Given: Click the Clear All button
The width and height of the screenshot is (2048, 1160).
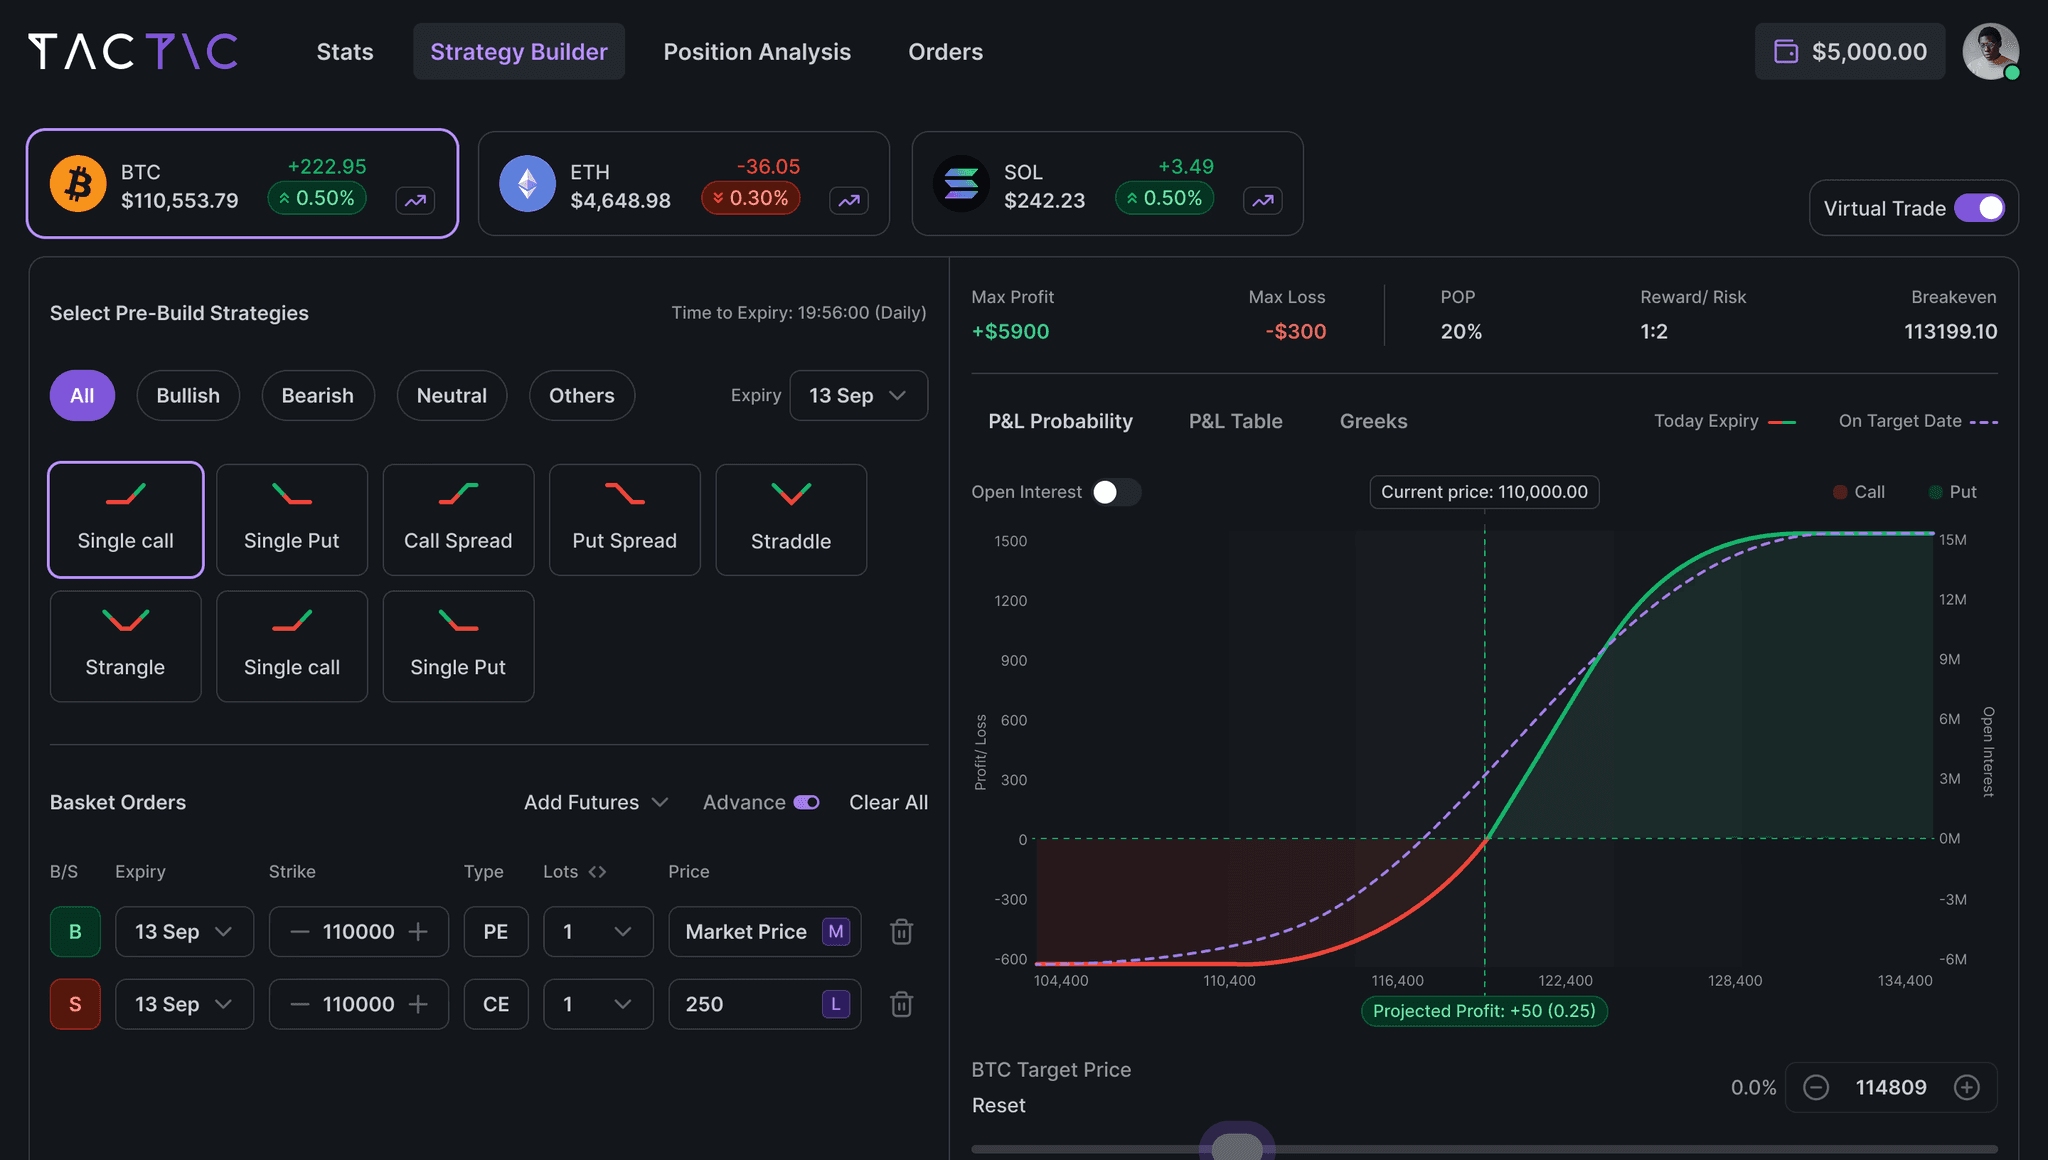Looking at the screenshot, I should (x=888, y=802).
